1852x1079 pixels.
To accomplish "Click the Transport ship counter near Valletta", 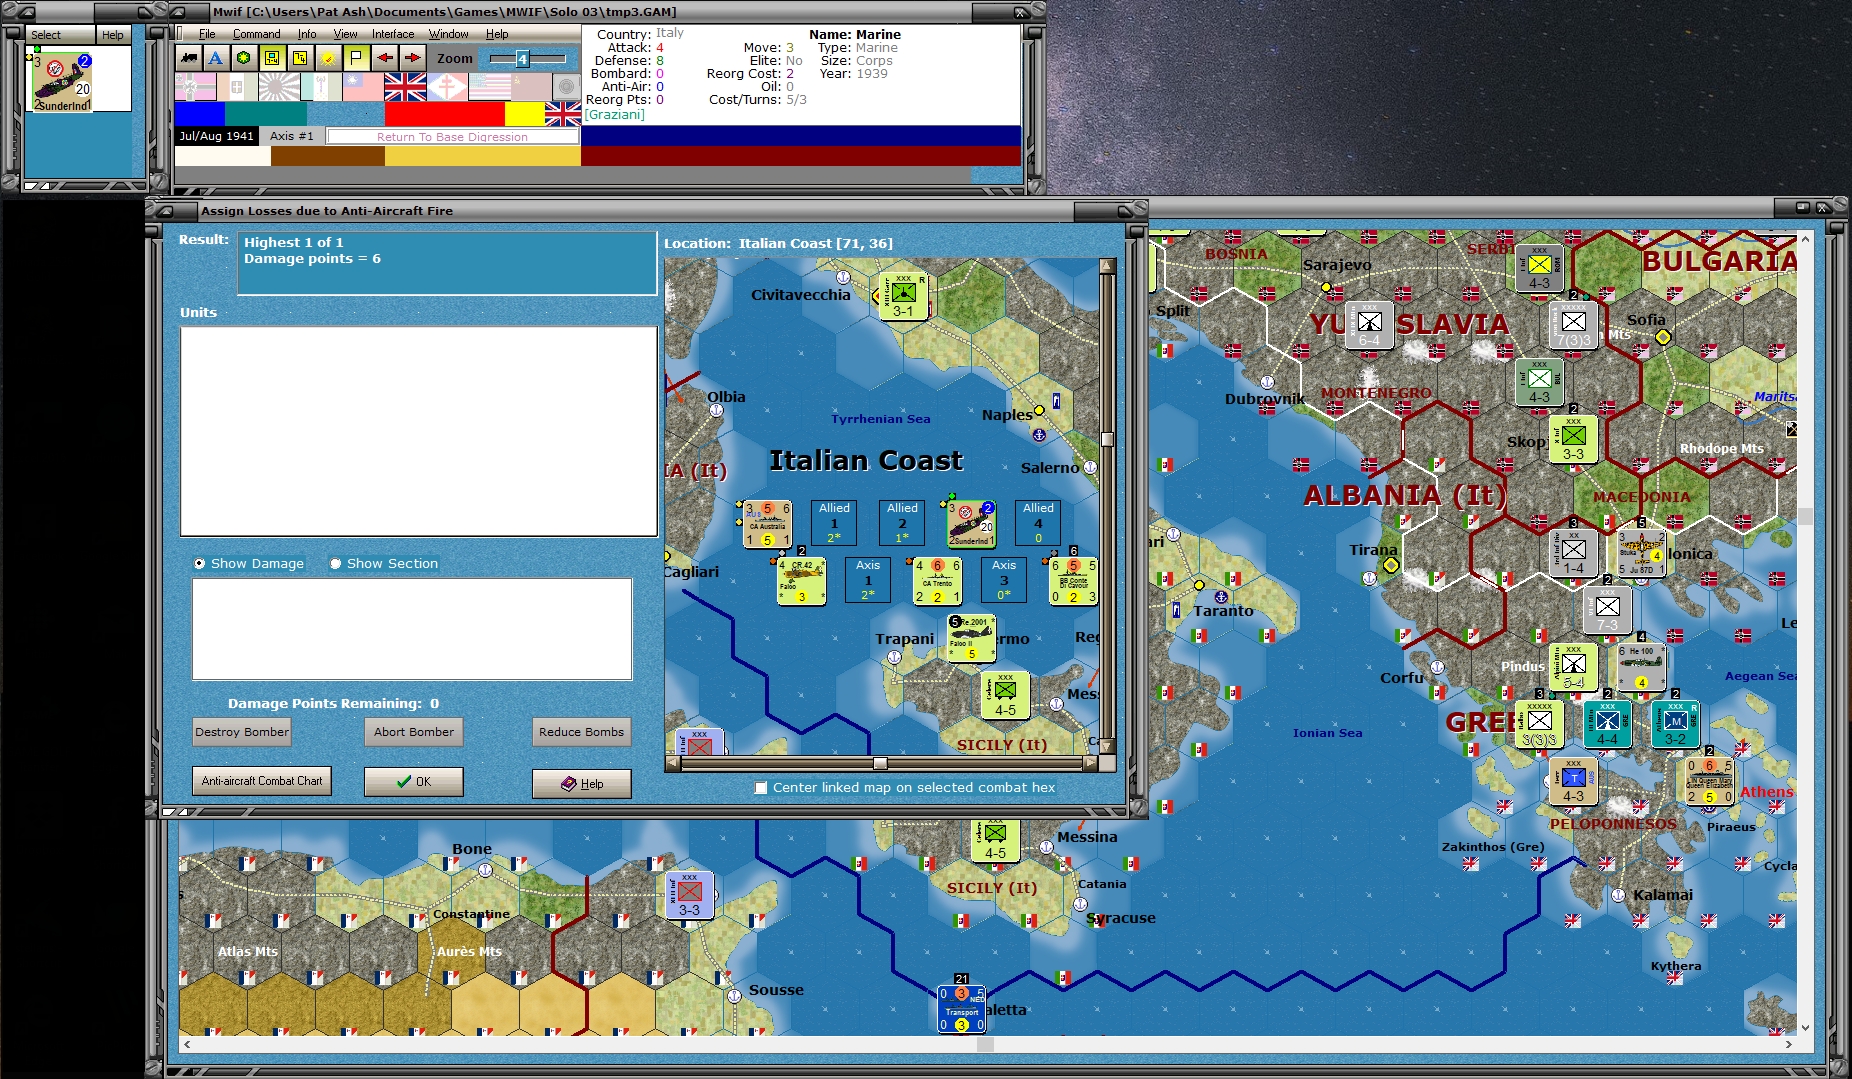I will click(x=962, y=1009).
